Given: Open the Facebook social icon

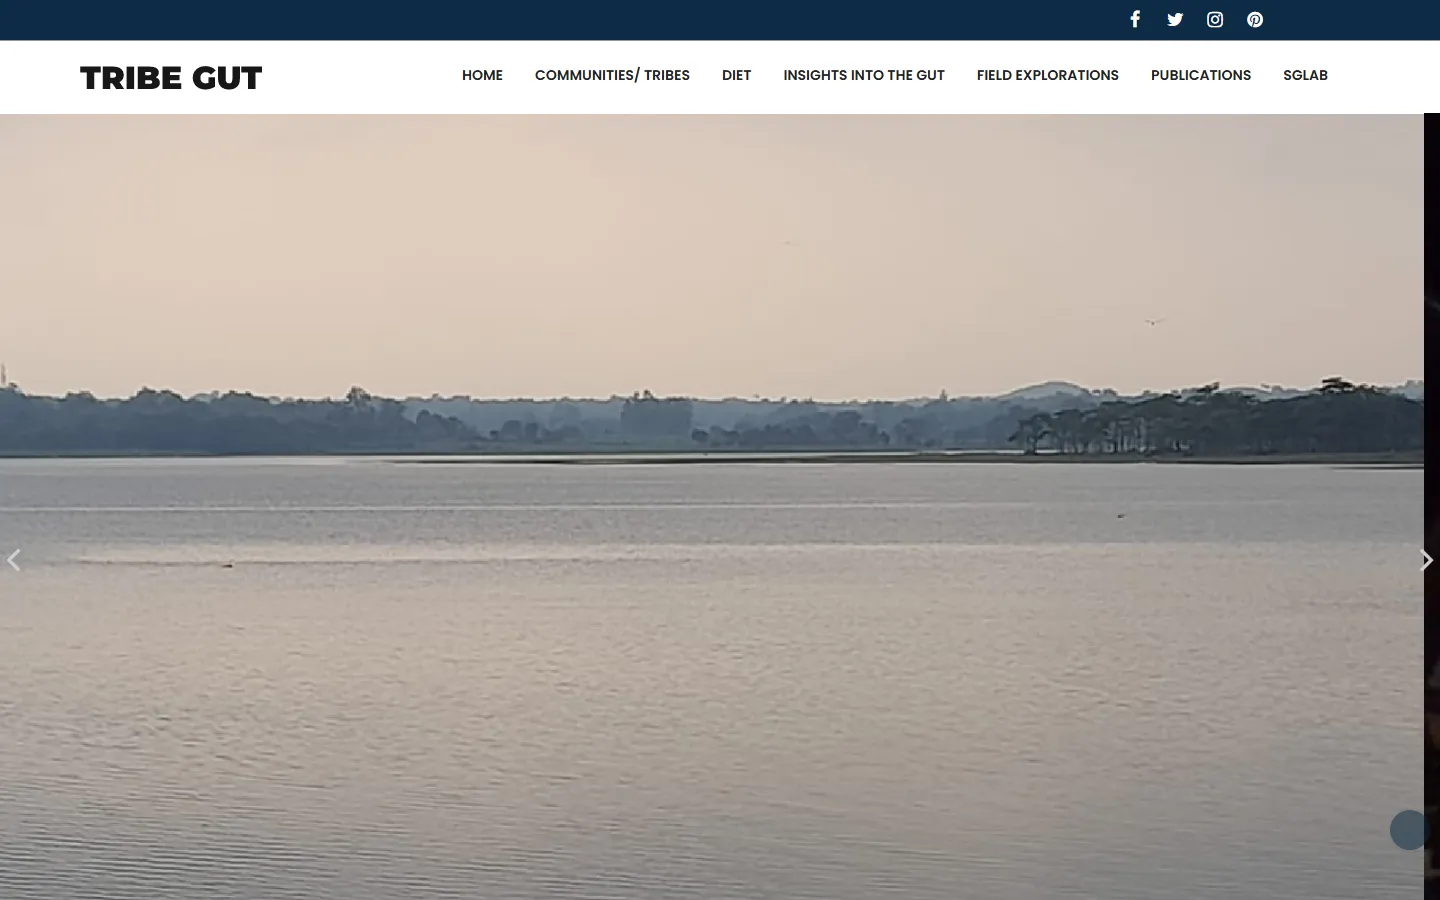Looking at the screenshot, I should pyautogui.click(x=1135, y=19).
